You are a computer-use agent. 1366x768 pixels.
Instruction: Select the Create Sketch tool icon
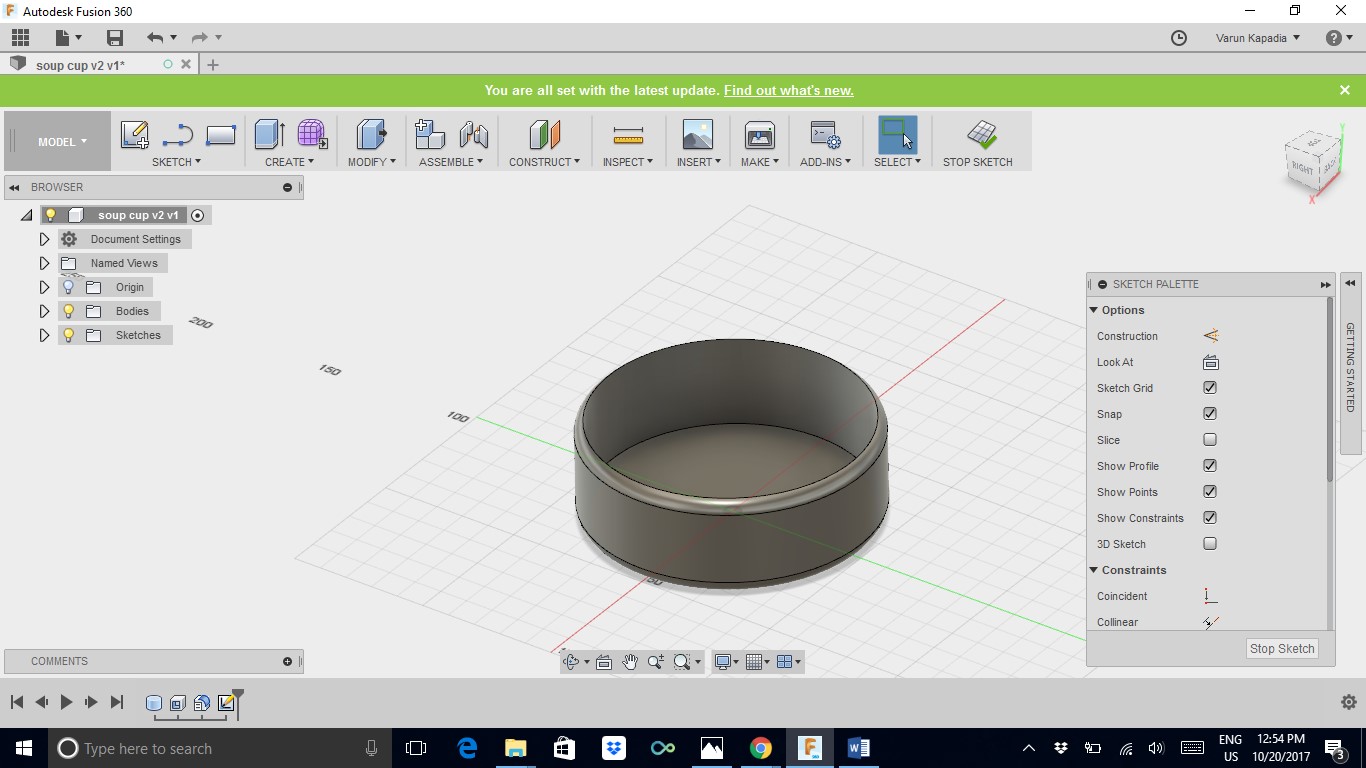135,134
